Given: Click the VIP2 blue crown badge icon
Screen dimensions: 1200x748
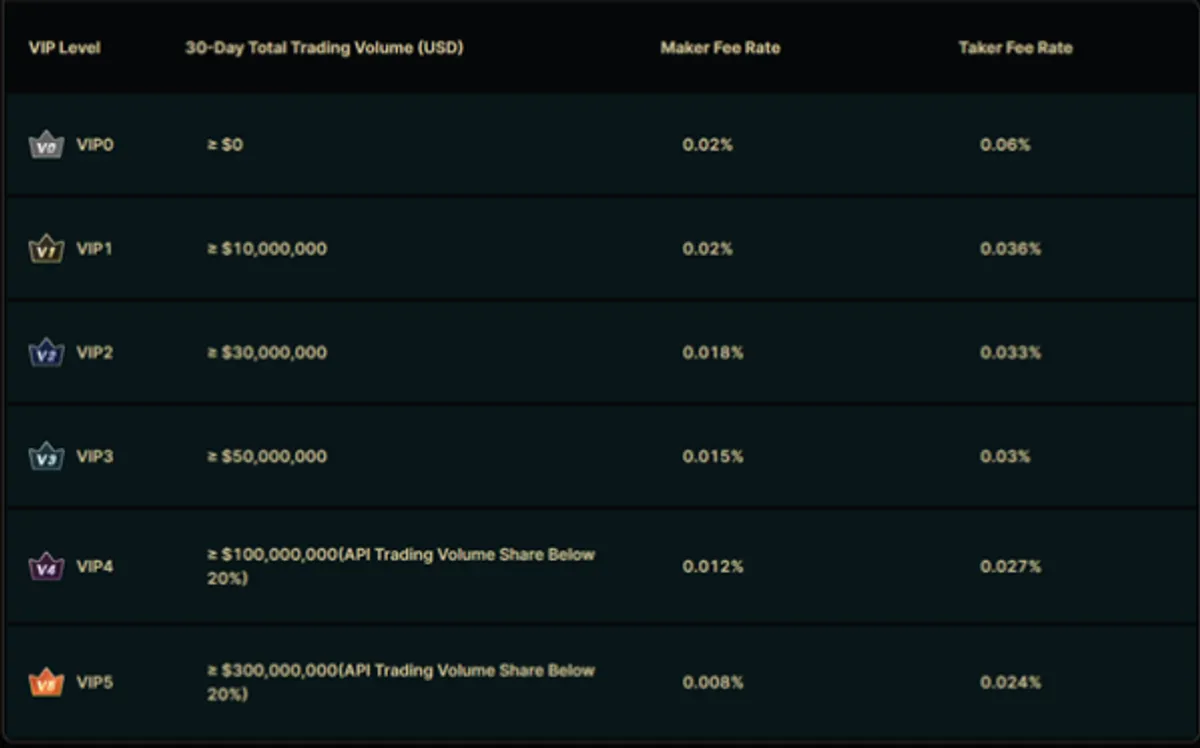Looking at the screenshot, I should (46, 353).
